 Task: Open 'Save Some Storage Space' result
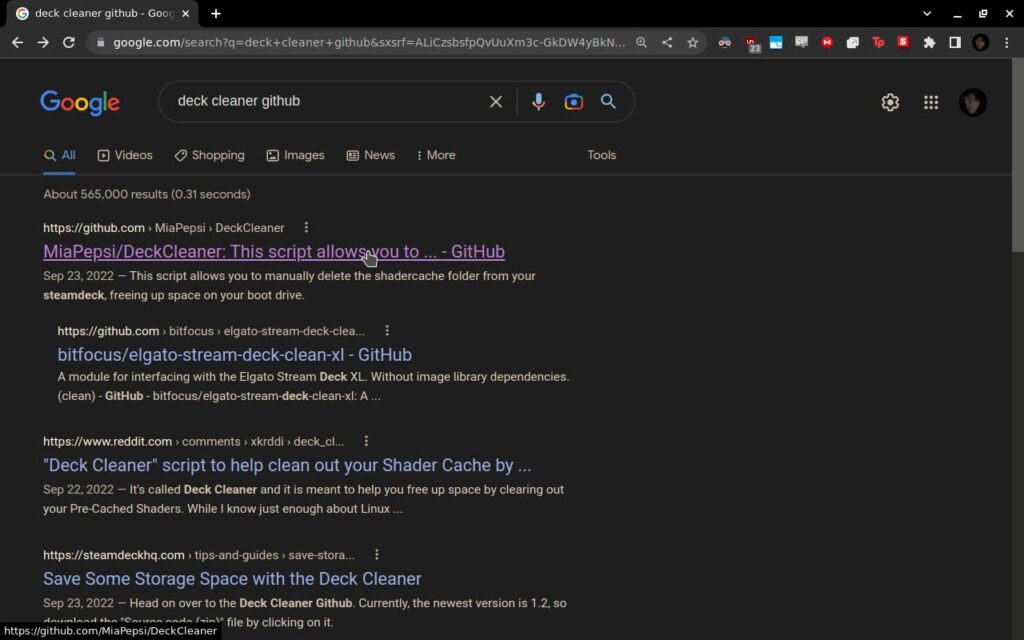pos(232,579)
